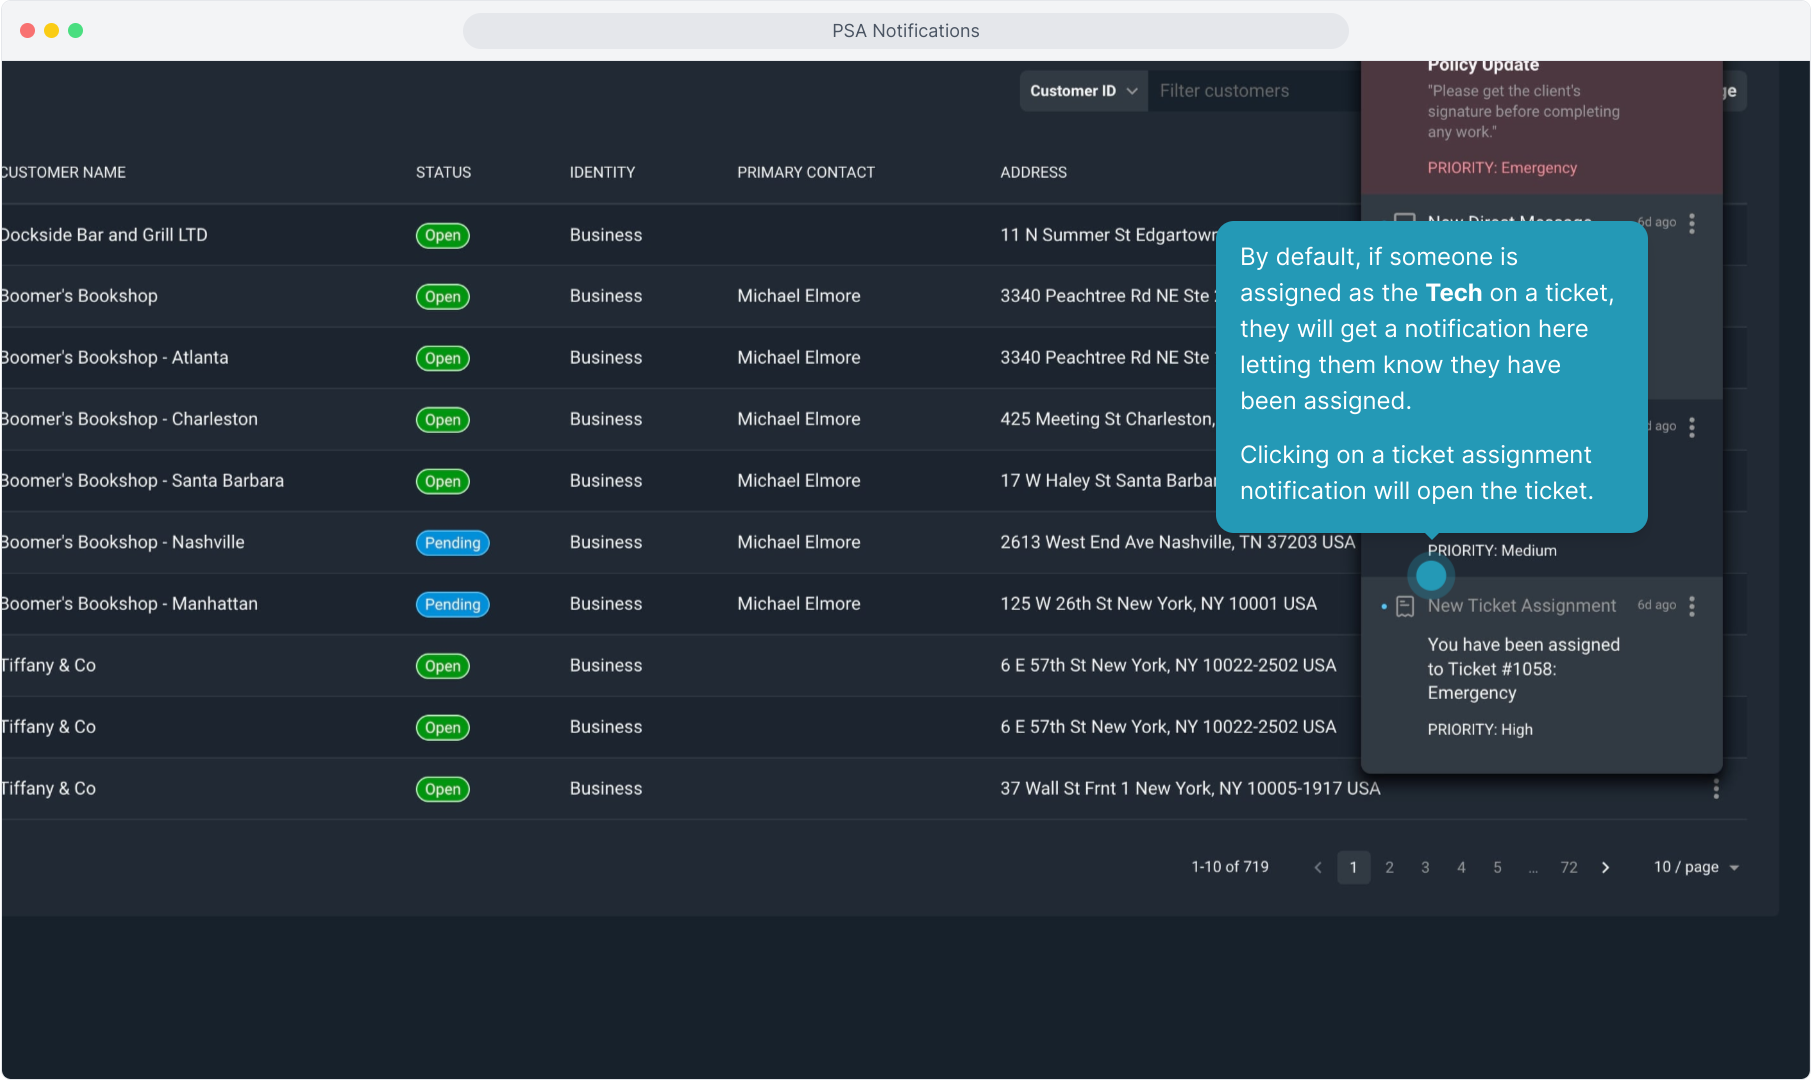1812x1080 pixels.
Task: Open options menu for the Medium priority notification
Action: point(1691,427)
